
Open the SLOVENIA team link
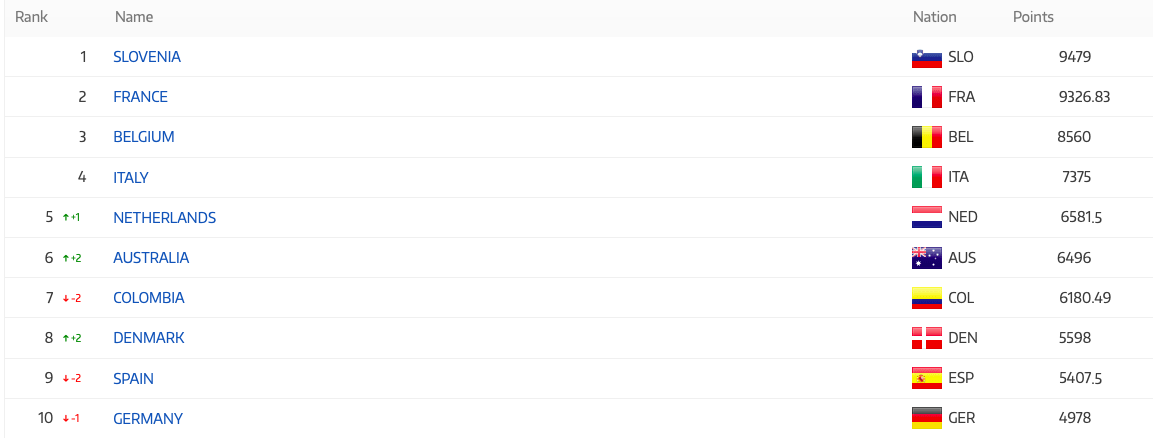point(147,57)
